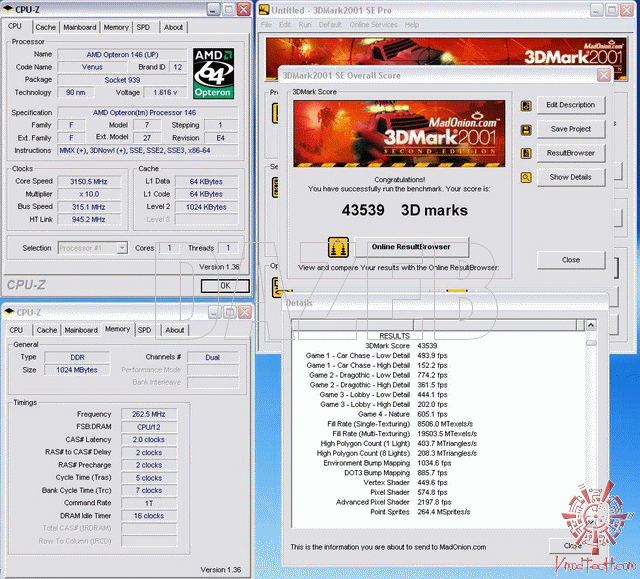Click the Multiplier x 10.0 field
Viewport: 640px width, 579px height.
[x=89, y=194]
